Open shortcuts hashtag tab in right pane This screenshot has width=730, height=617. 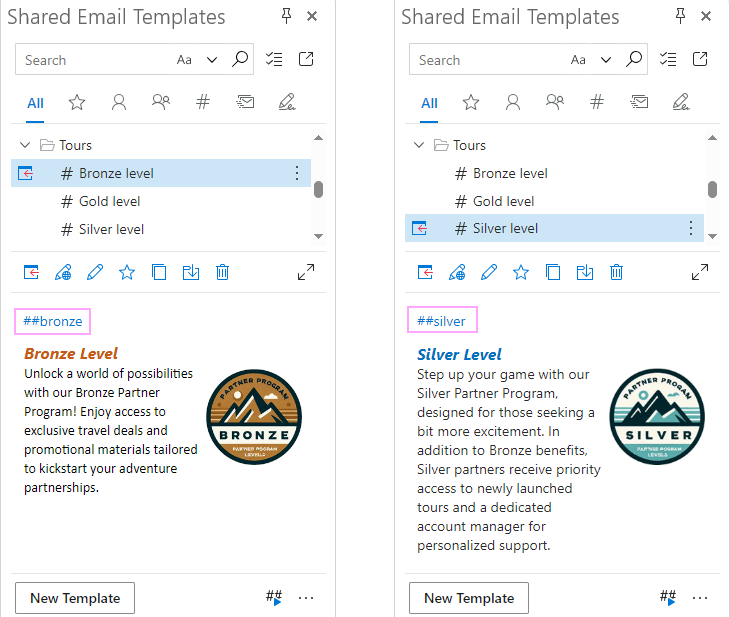596,102
